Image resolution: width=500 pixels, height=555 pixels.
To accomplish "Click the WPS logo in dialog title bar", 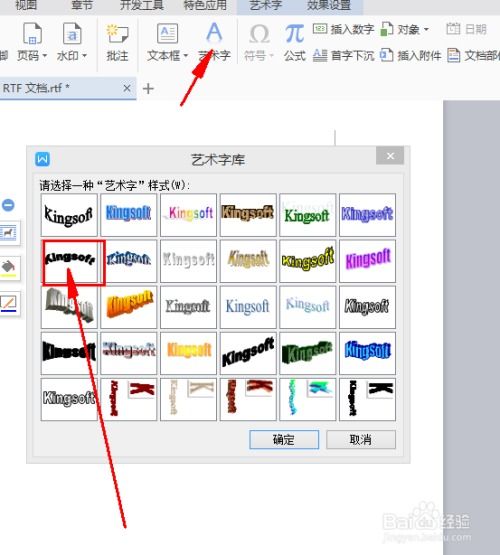I will coord(42,159).
